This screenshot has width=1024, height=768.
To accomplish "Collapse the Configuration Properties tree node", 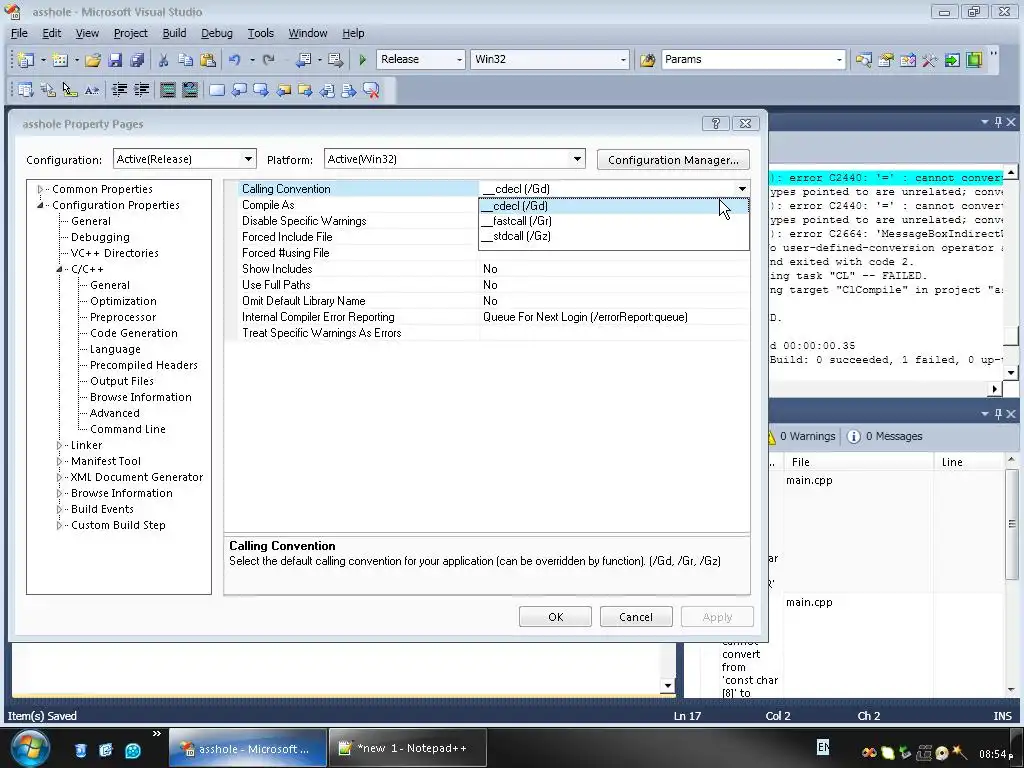I will [x=40, y=205].
